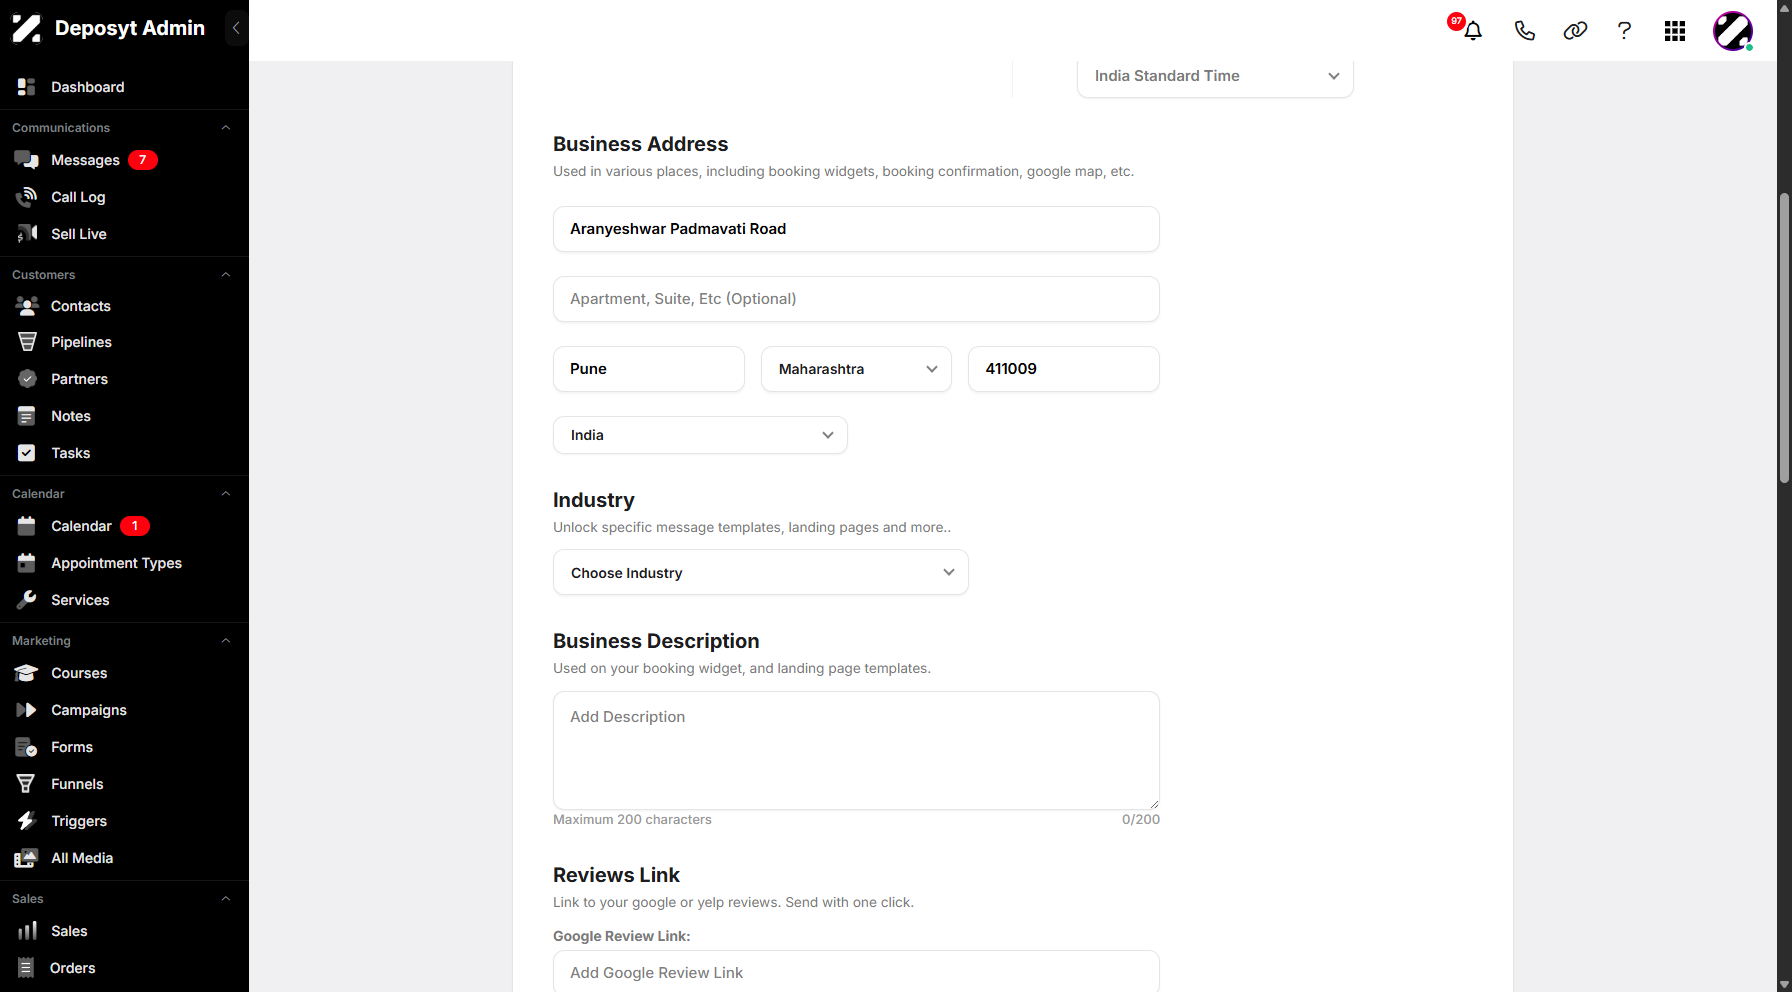Click the Tasks checkmark icon
Screen dimensions: 1792x992
(27, 453)
